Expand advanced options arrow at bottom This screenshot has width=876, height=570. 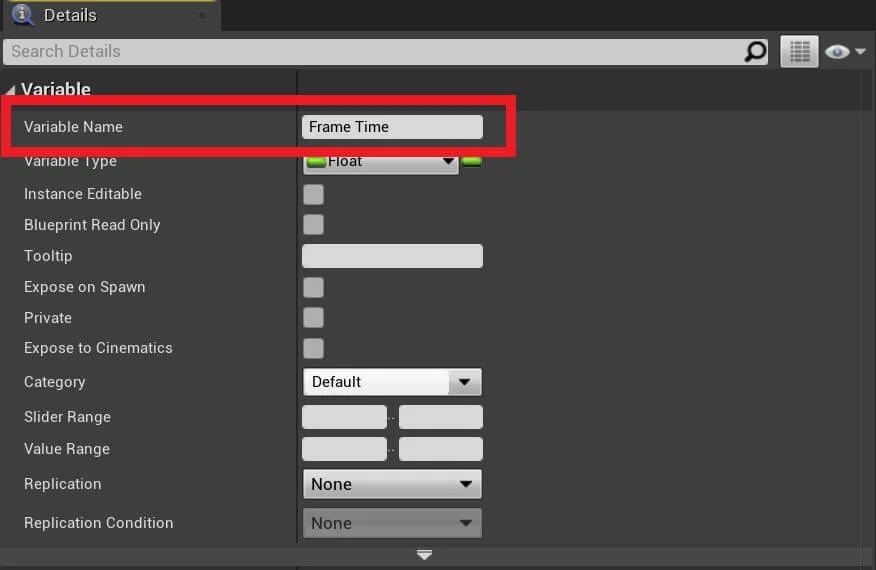pyautogui.click(x=424, y=555)
